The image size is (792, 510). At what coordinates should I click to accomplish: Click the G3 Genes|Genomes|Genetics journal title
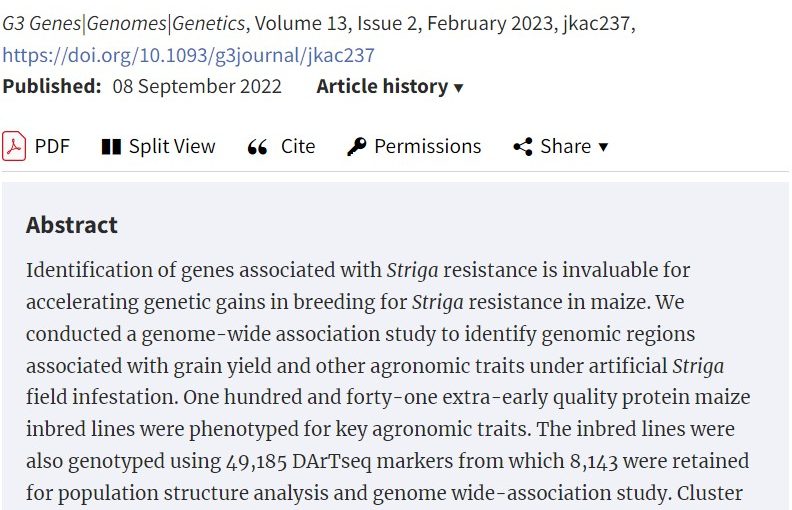(x=124, y=22)
